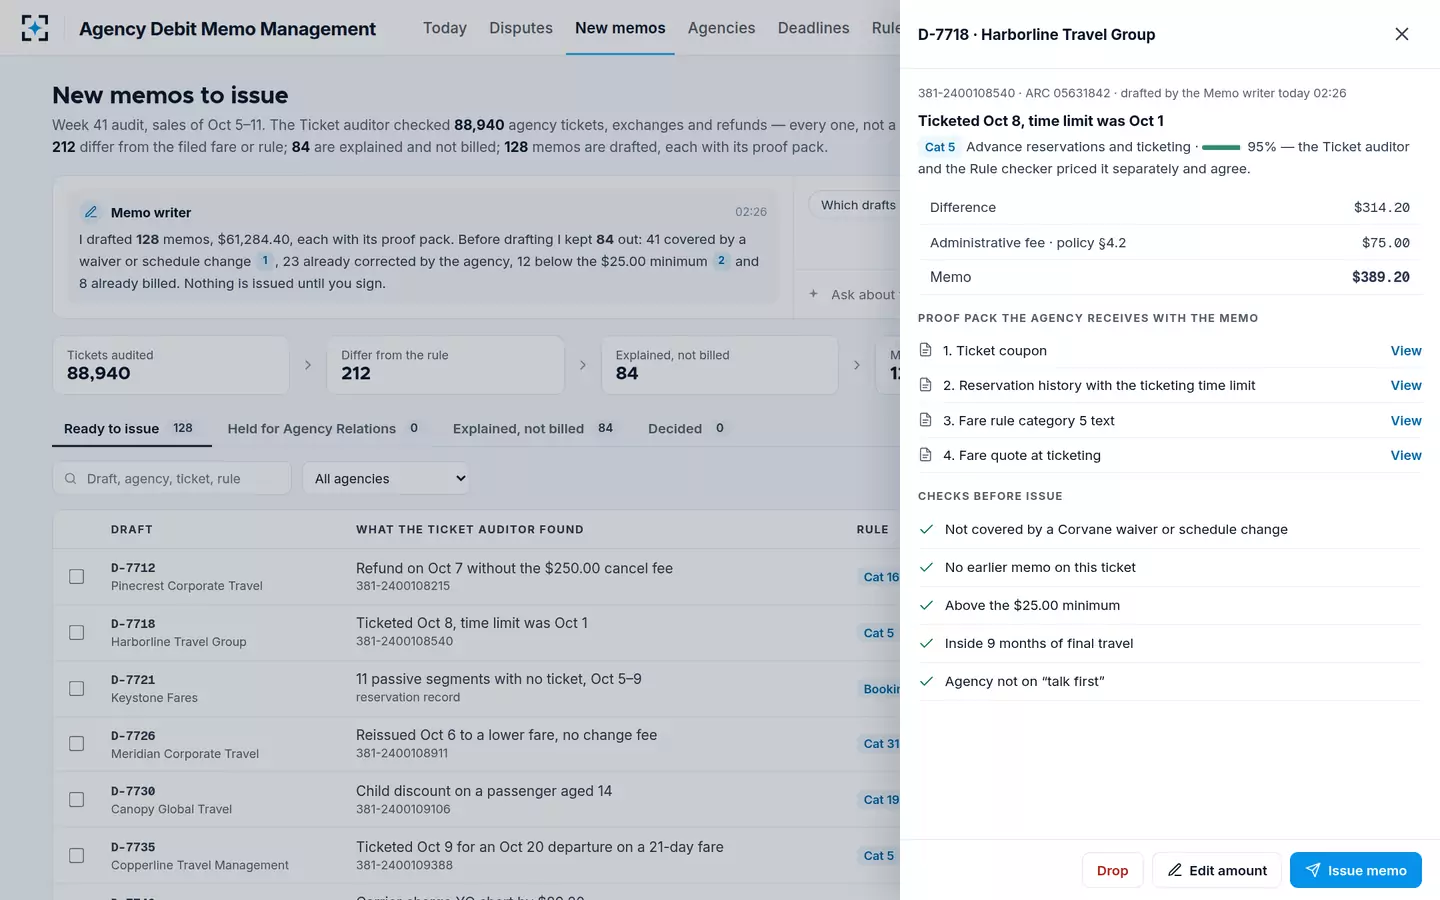Screen dimensions: 1440x900
Task: Click the 95% confidence bar
Action: pyautogui.click(x=1221, y=147)
